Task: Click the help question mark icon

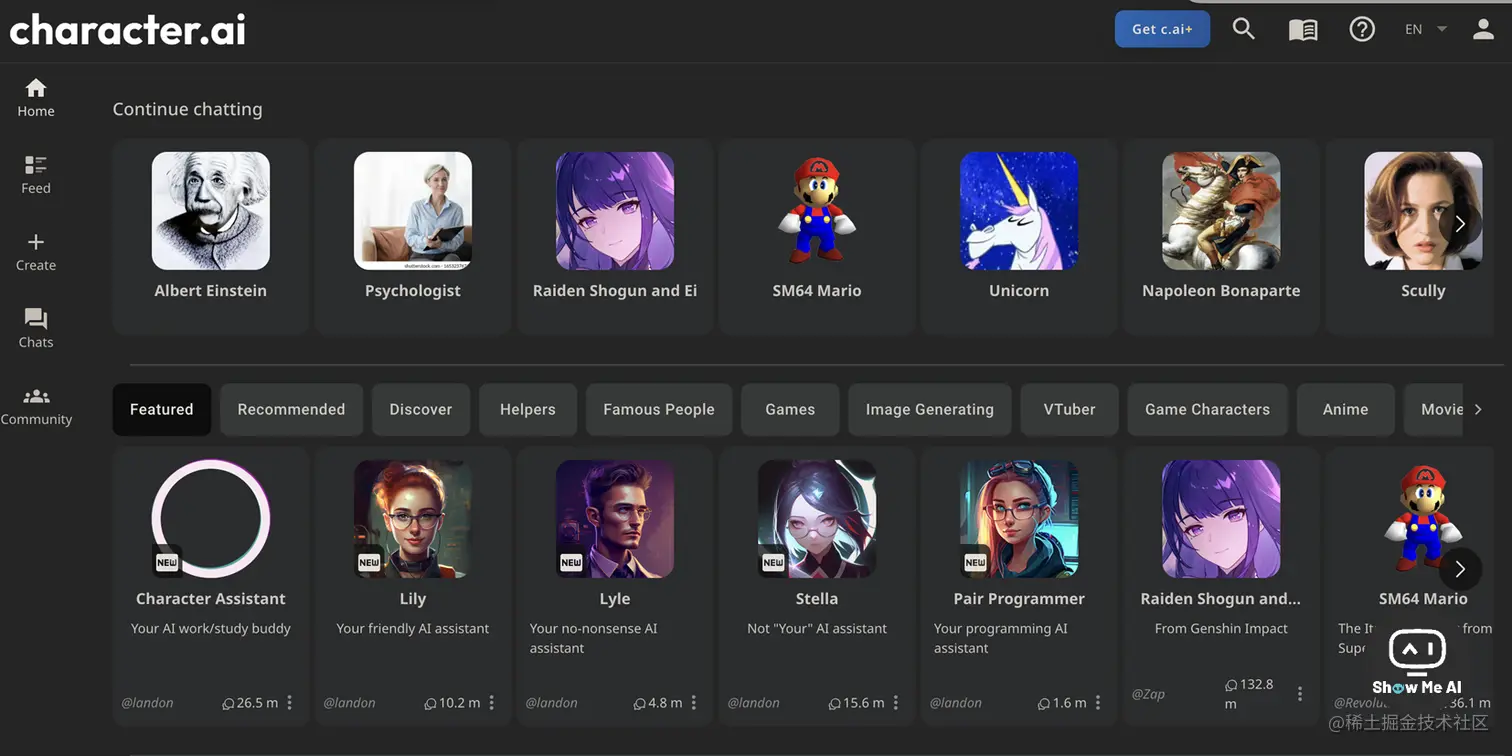Action: pos(1362,29)
